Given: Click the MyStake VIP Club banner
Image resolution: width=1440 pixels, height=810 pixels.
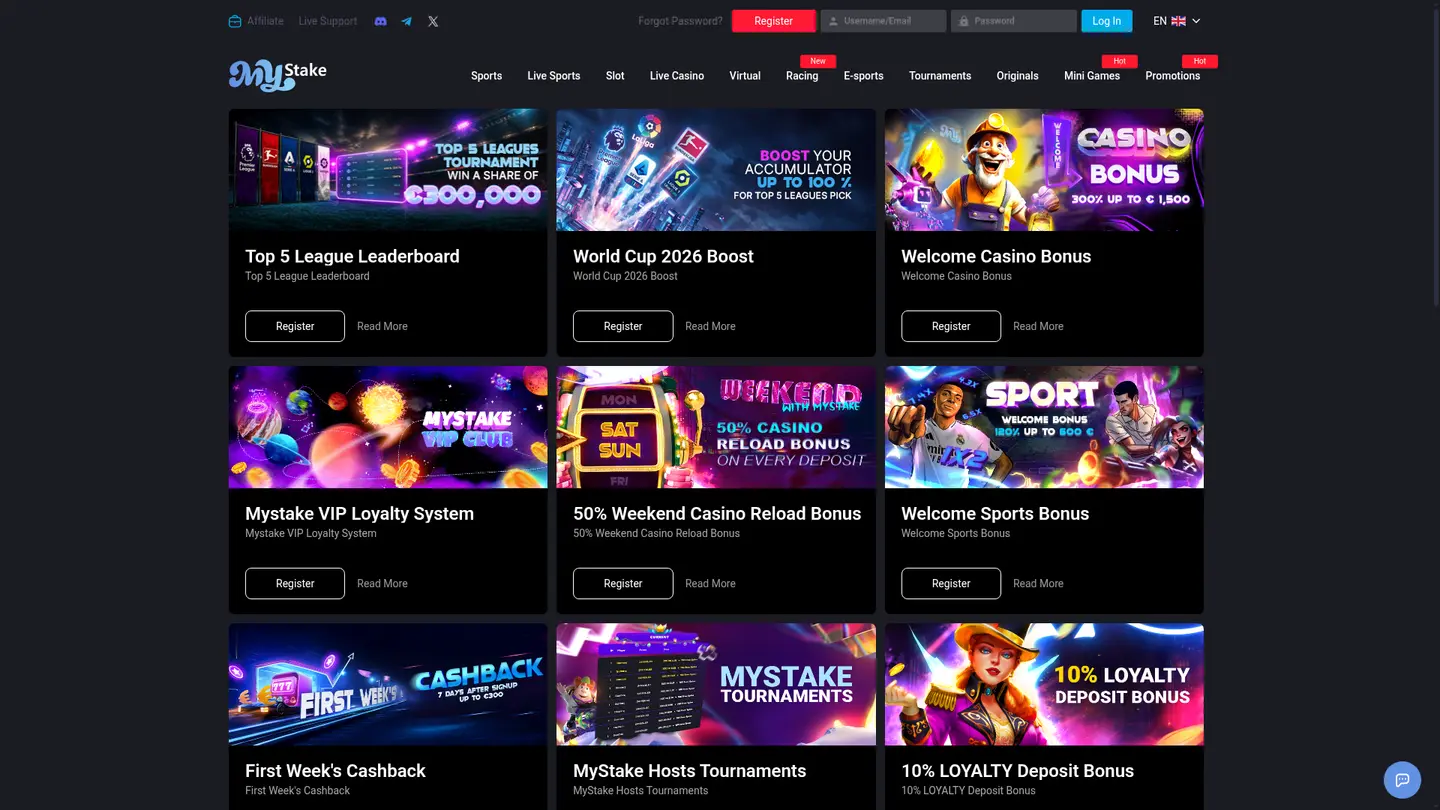Looking at the screenshot, I should pyautogui.click(x=388, y=427).
